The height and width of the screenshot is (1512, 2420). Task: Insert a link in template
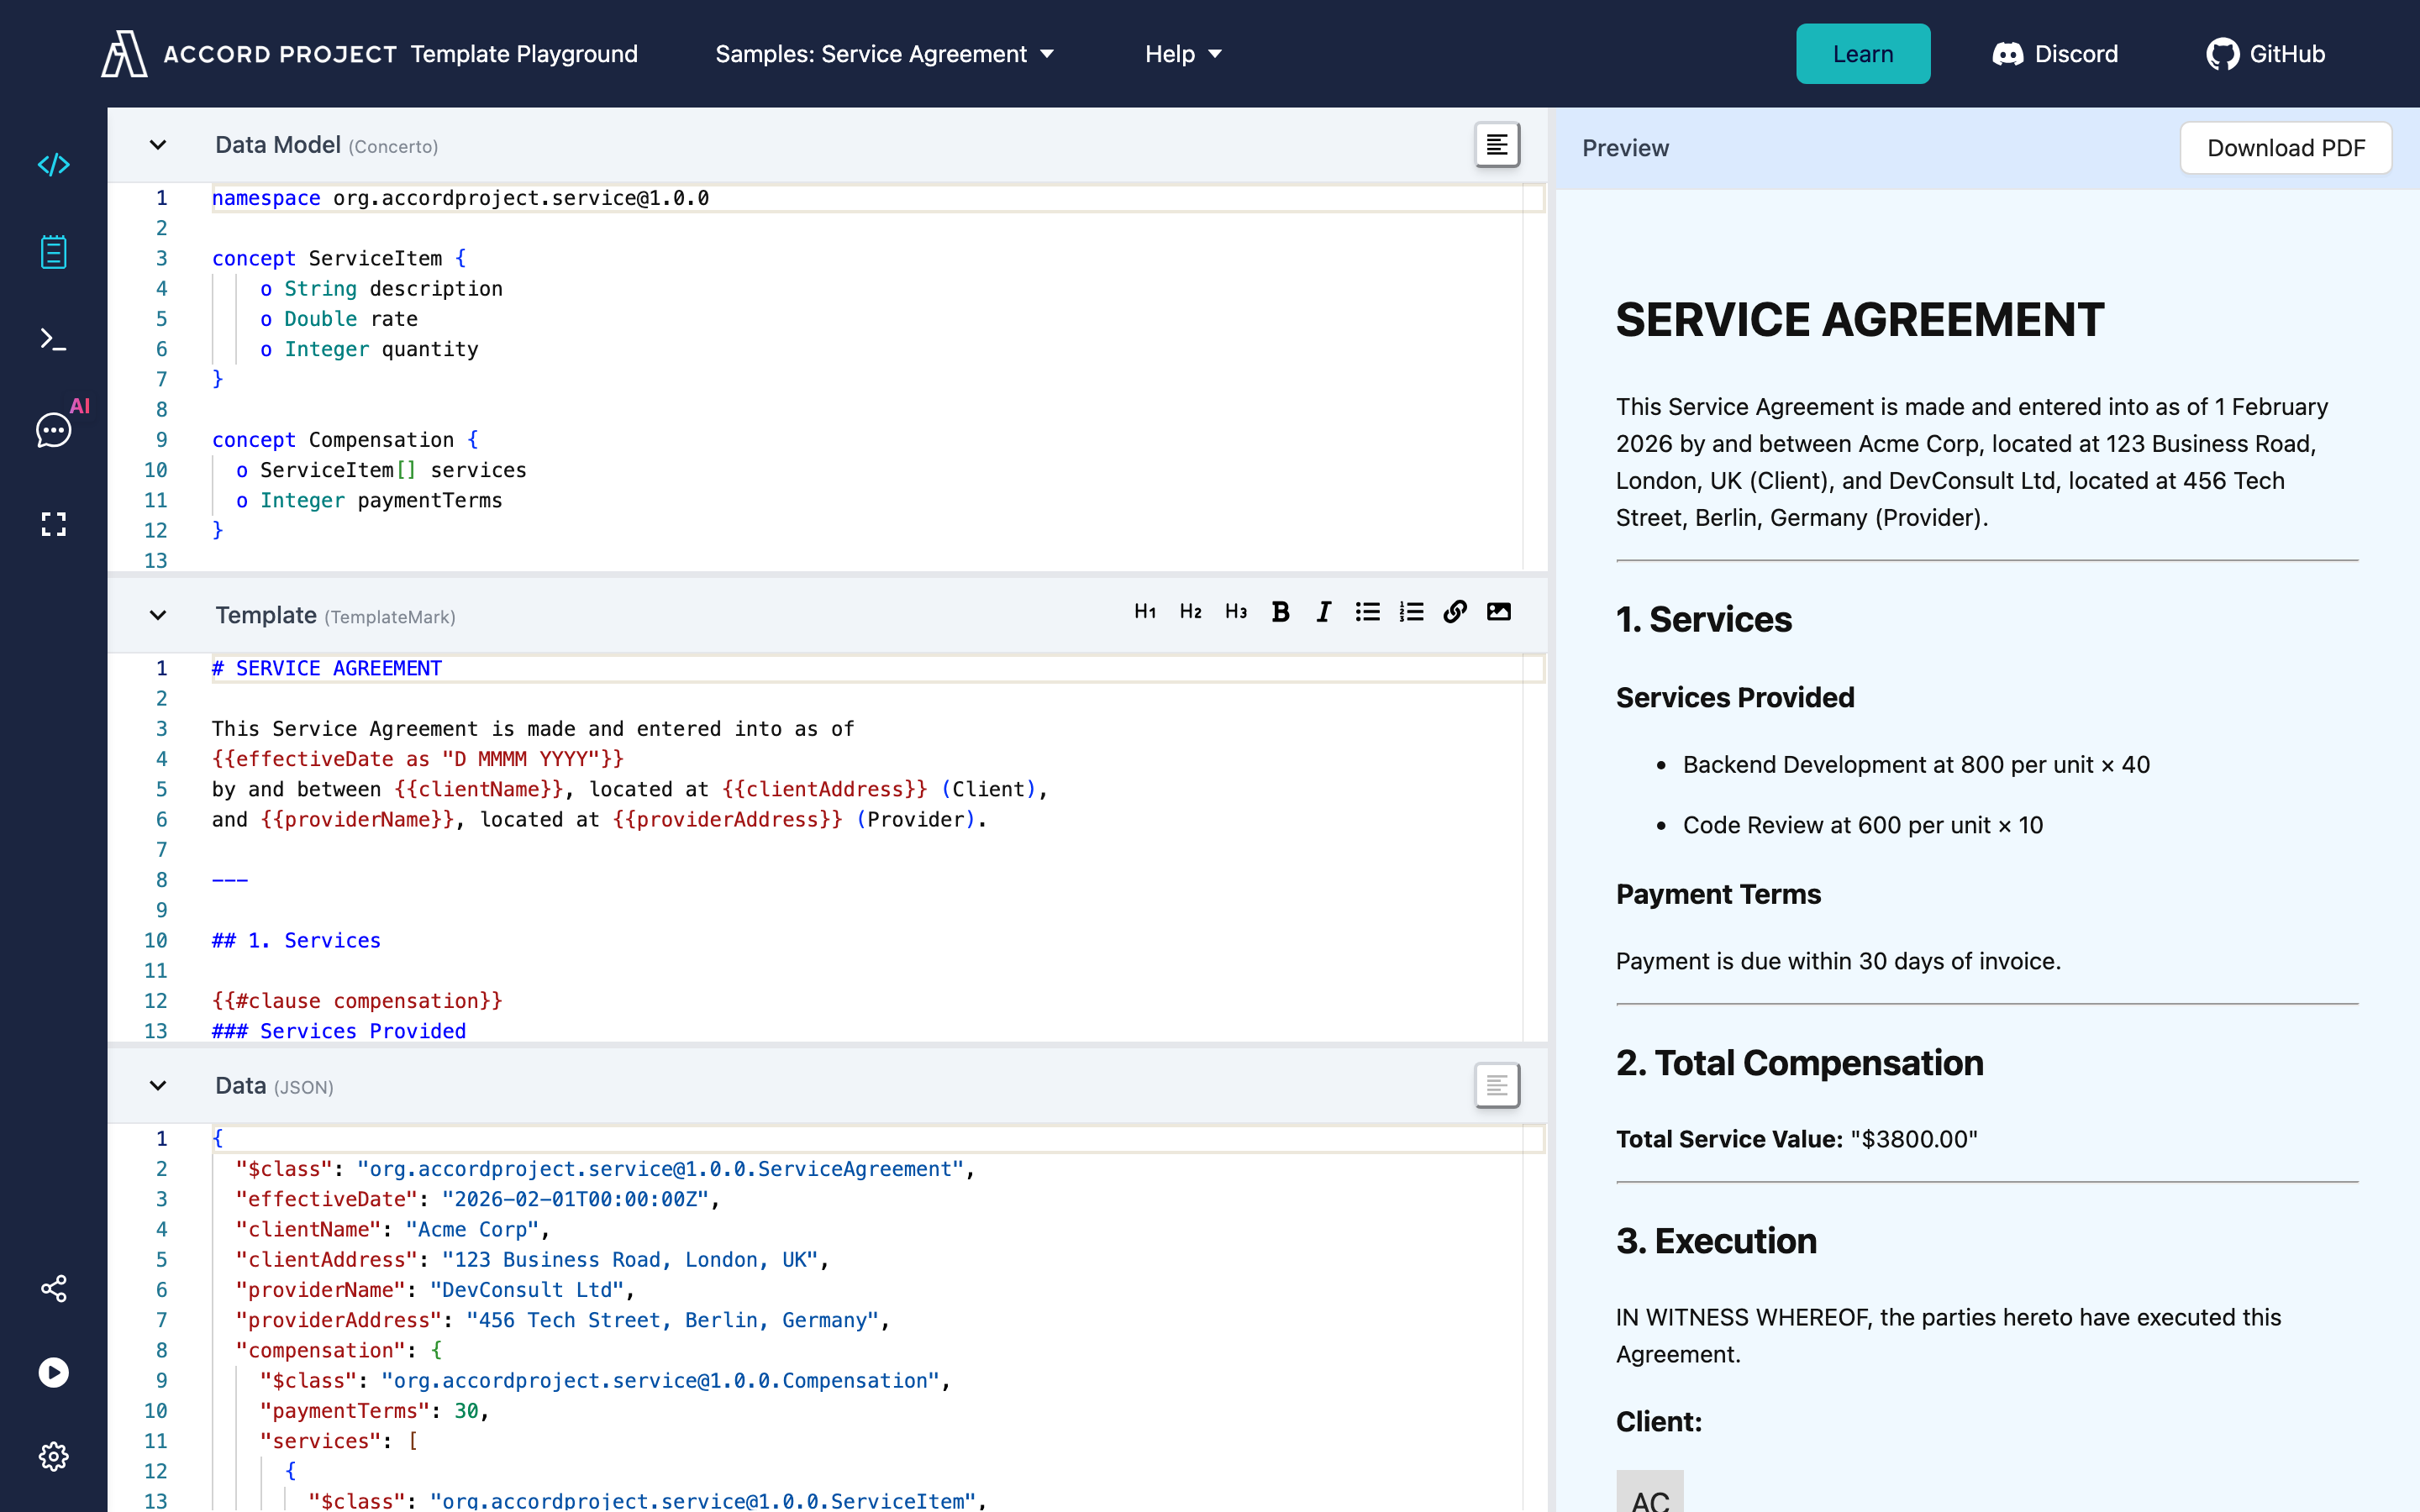1455,612
